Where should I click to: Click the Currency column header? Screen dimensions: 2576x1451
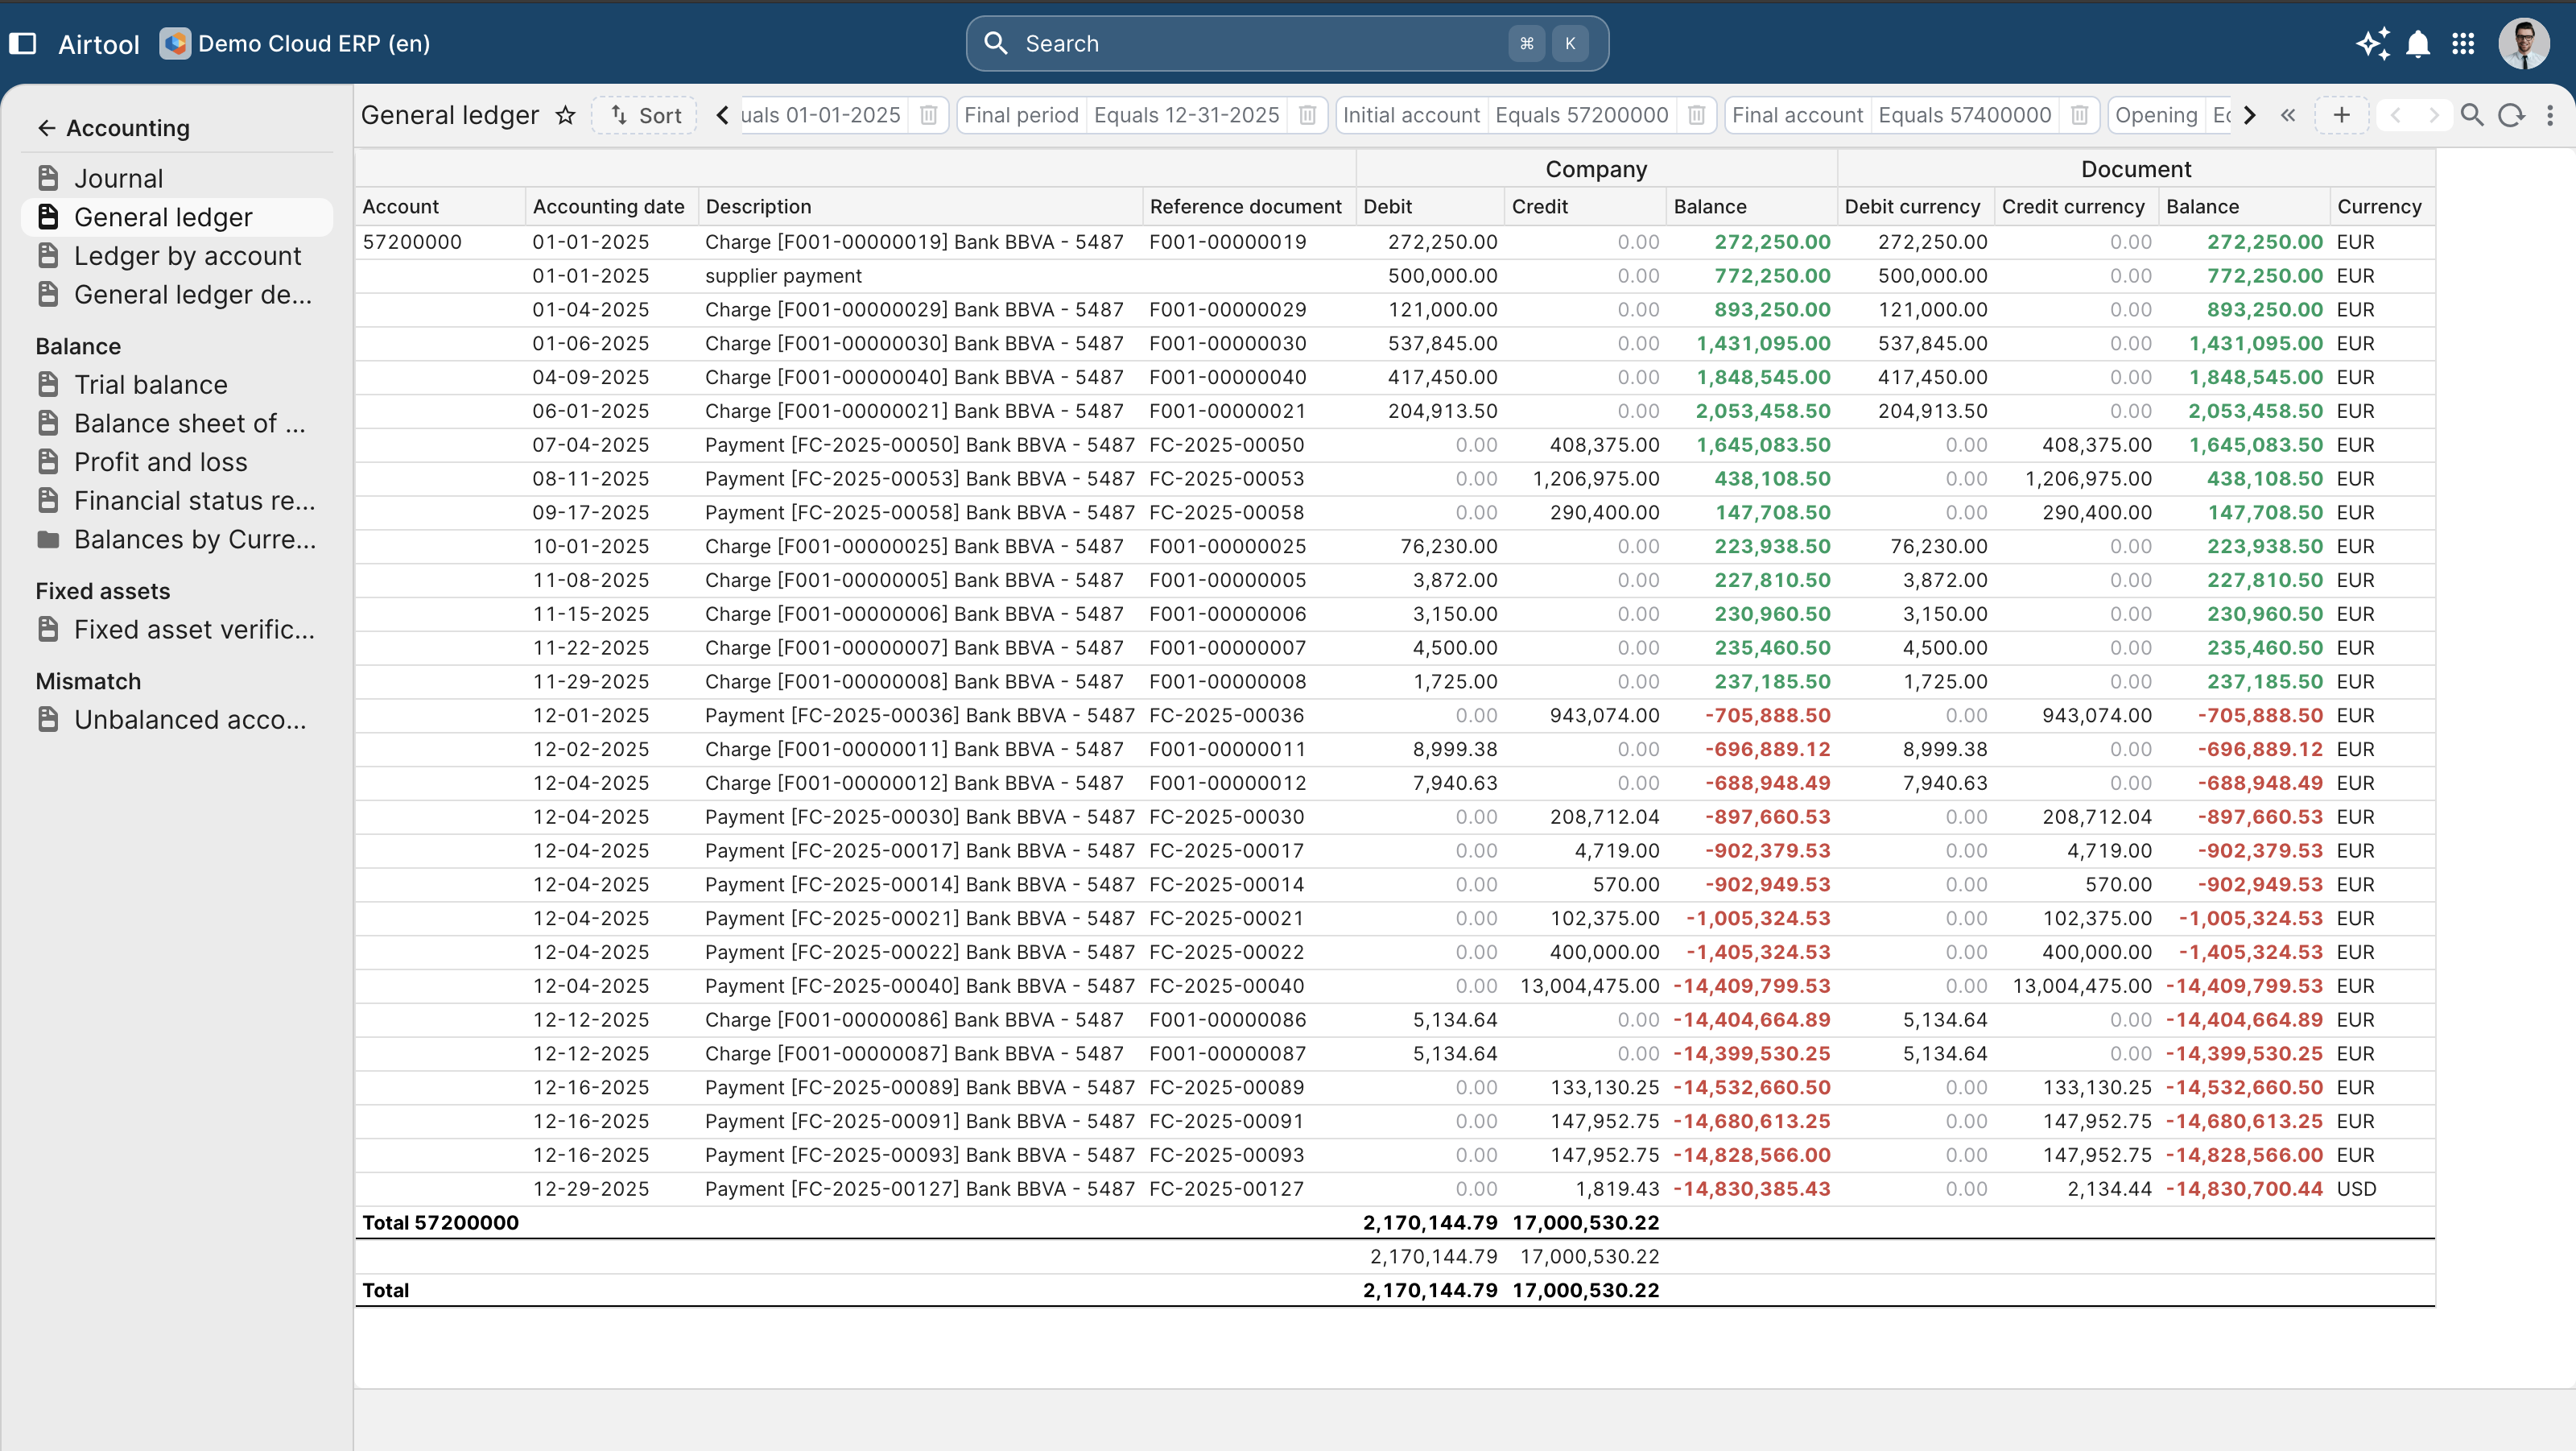point(2382,206)
